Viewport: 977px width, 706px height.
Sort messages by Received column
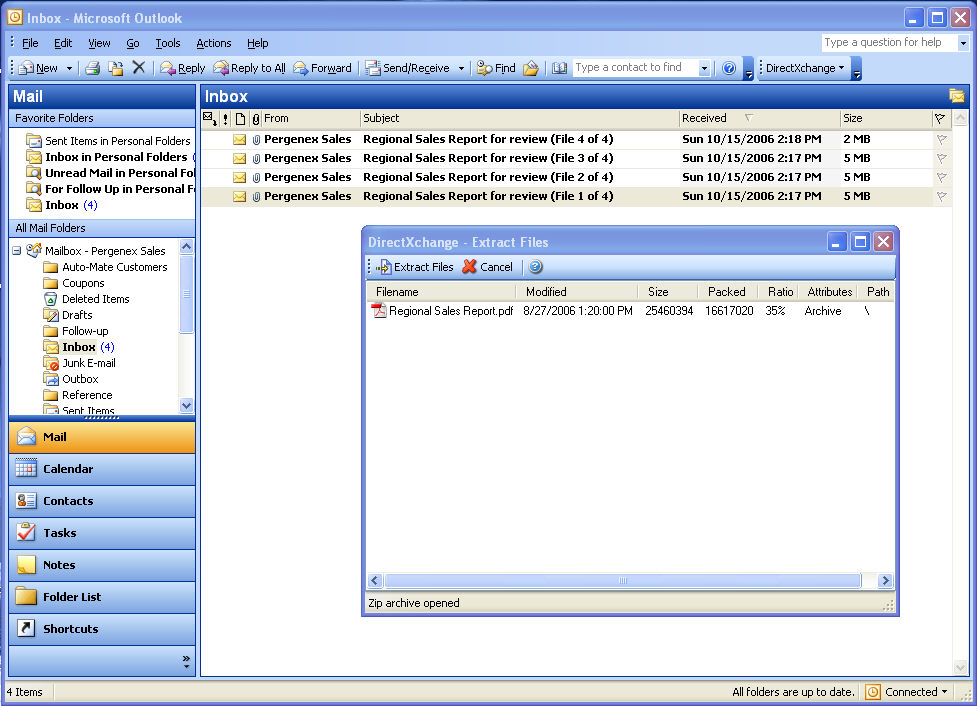[759, 118]
